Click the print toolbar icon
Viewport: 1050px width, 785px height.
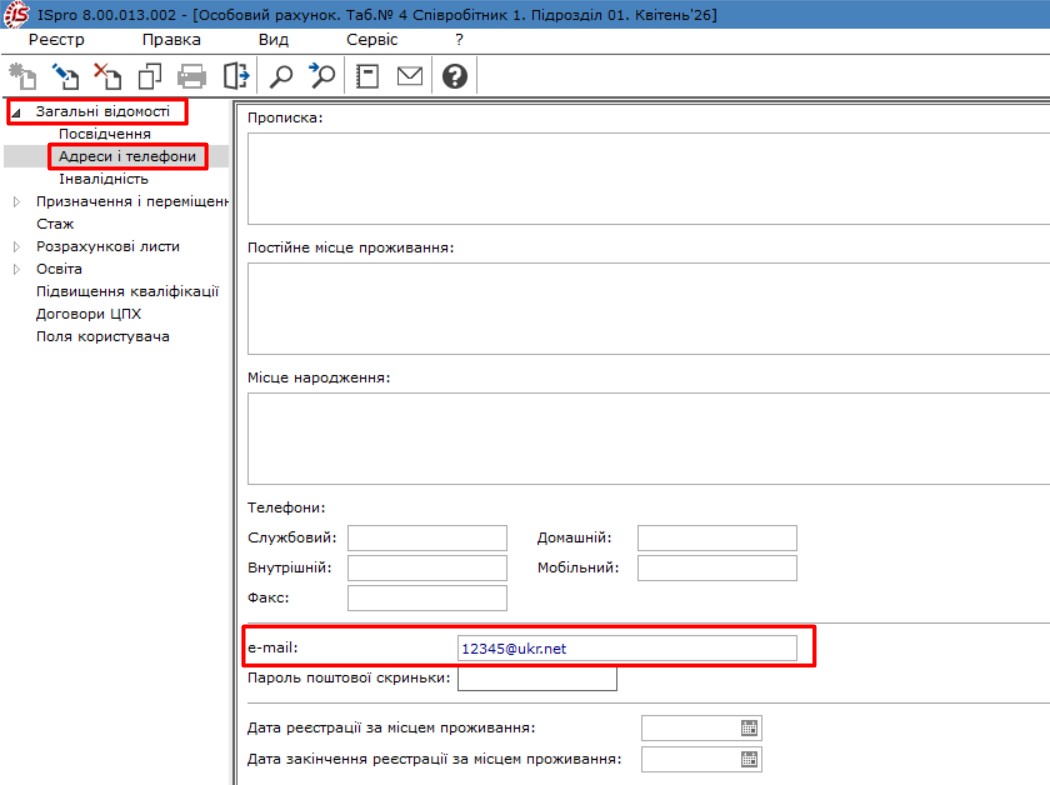[192, 76]
